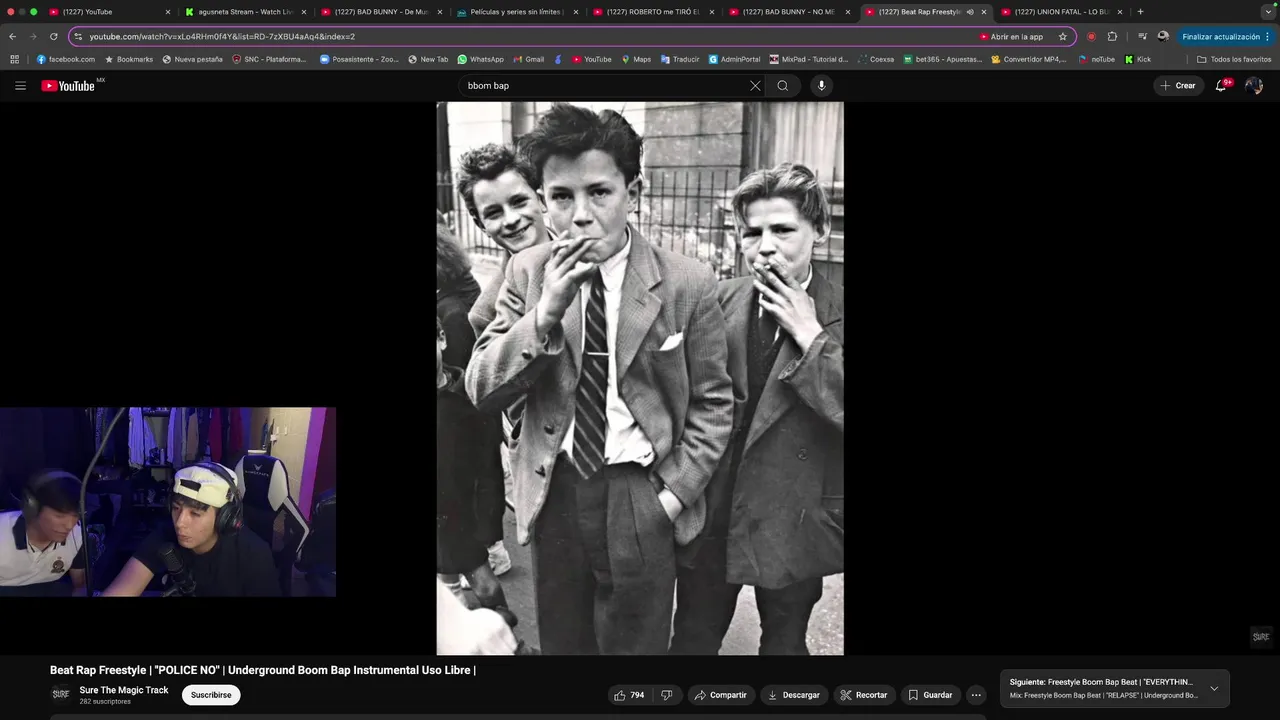Open facebook.com bookmark

(x=66, y=59)
